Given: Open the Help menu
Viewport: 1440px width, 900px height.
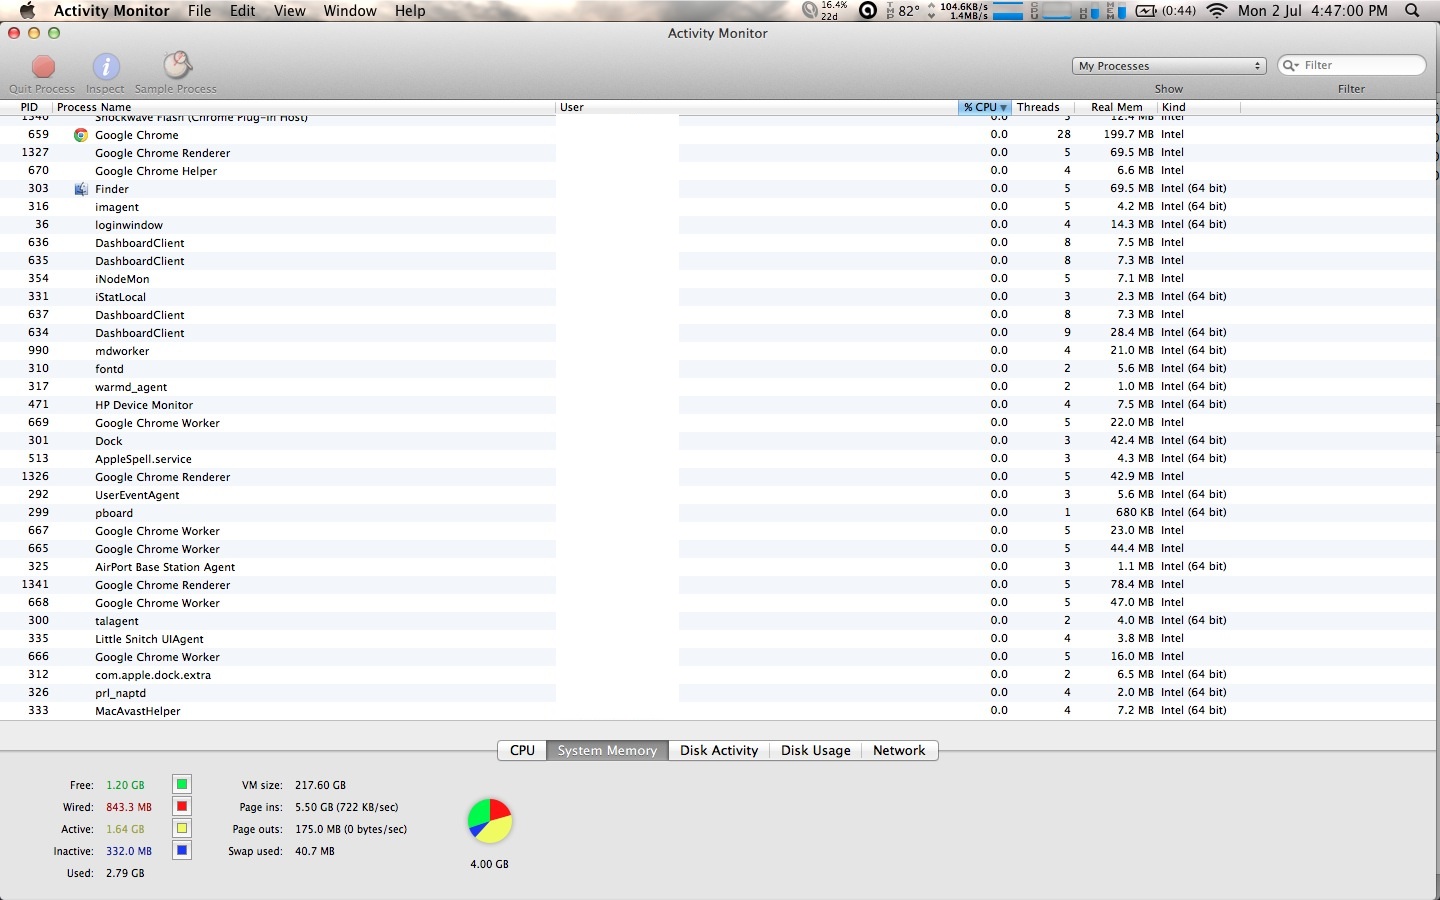Looking at the screenshot, I should [x=410, y=11].
